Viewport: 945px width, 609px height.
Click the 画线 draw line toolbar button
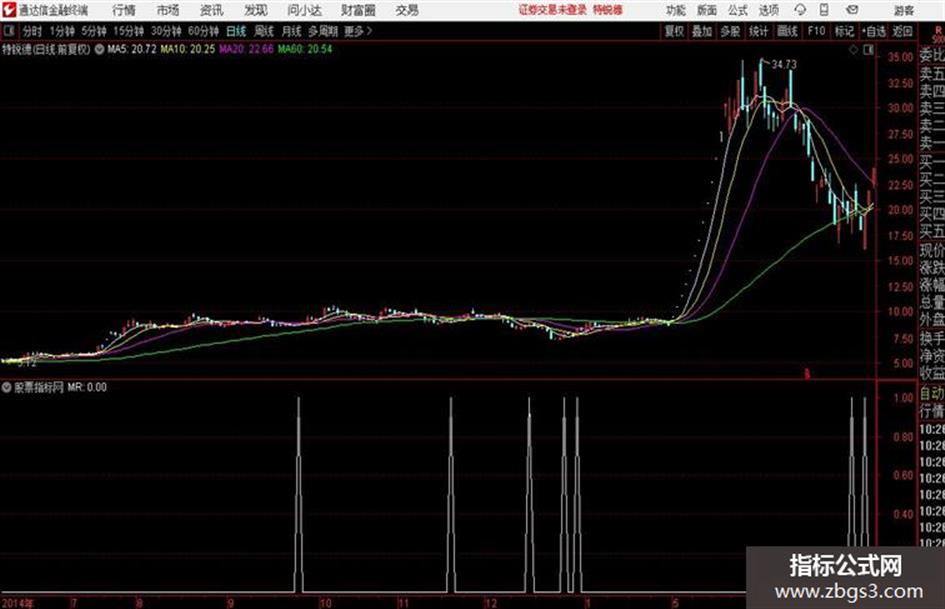787,31
